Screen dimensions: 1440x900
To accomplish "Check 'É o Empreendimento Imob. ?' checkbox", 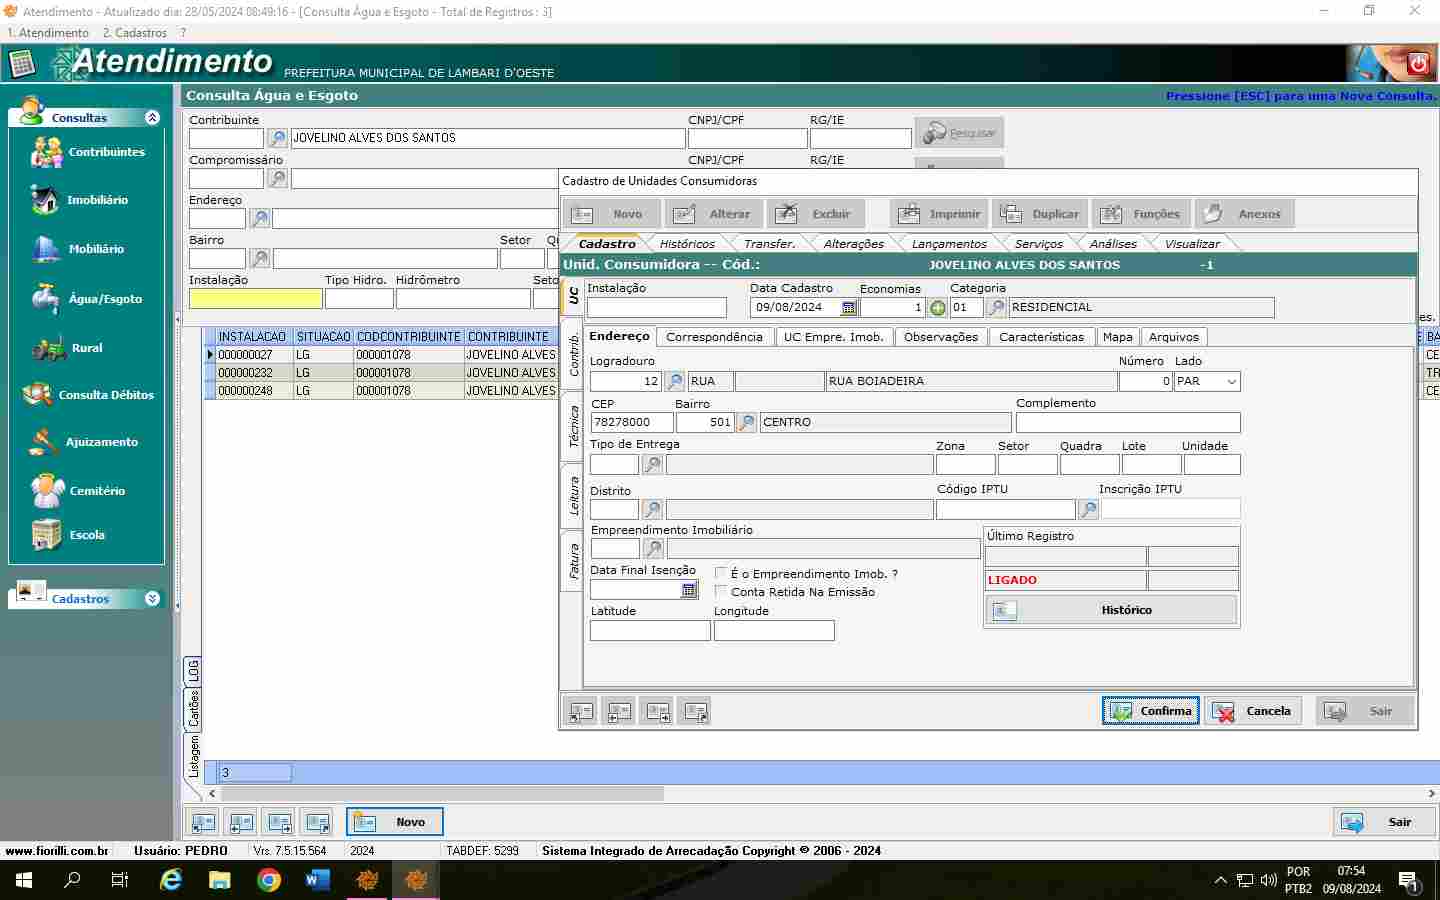I will pos(721,573).
